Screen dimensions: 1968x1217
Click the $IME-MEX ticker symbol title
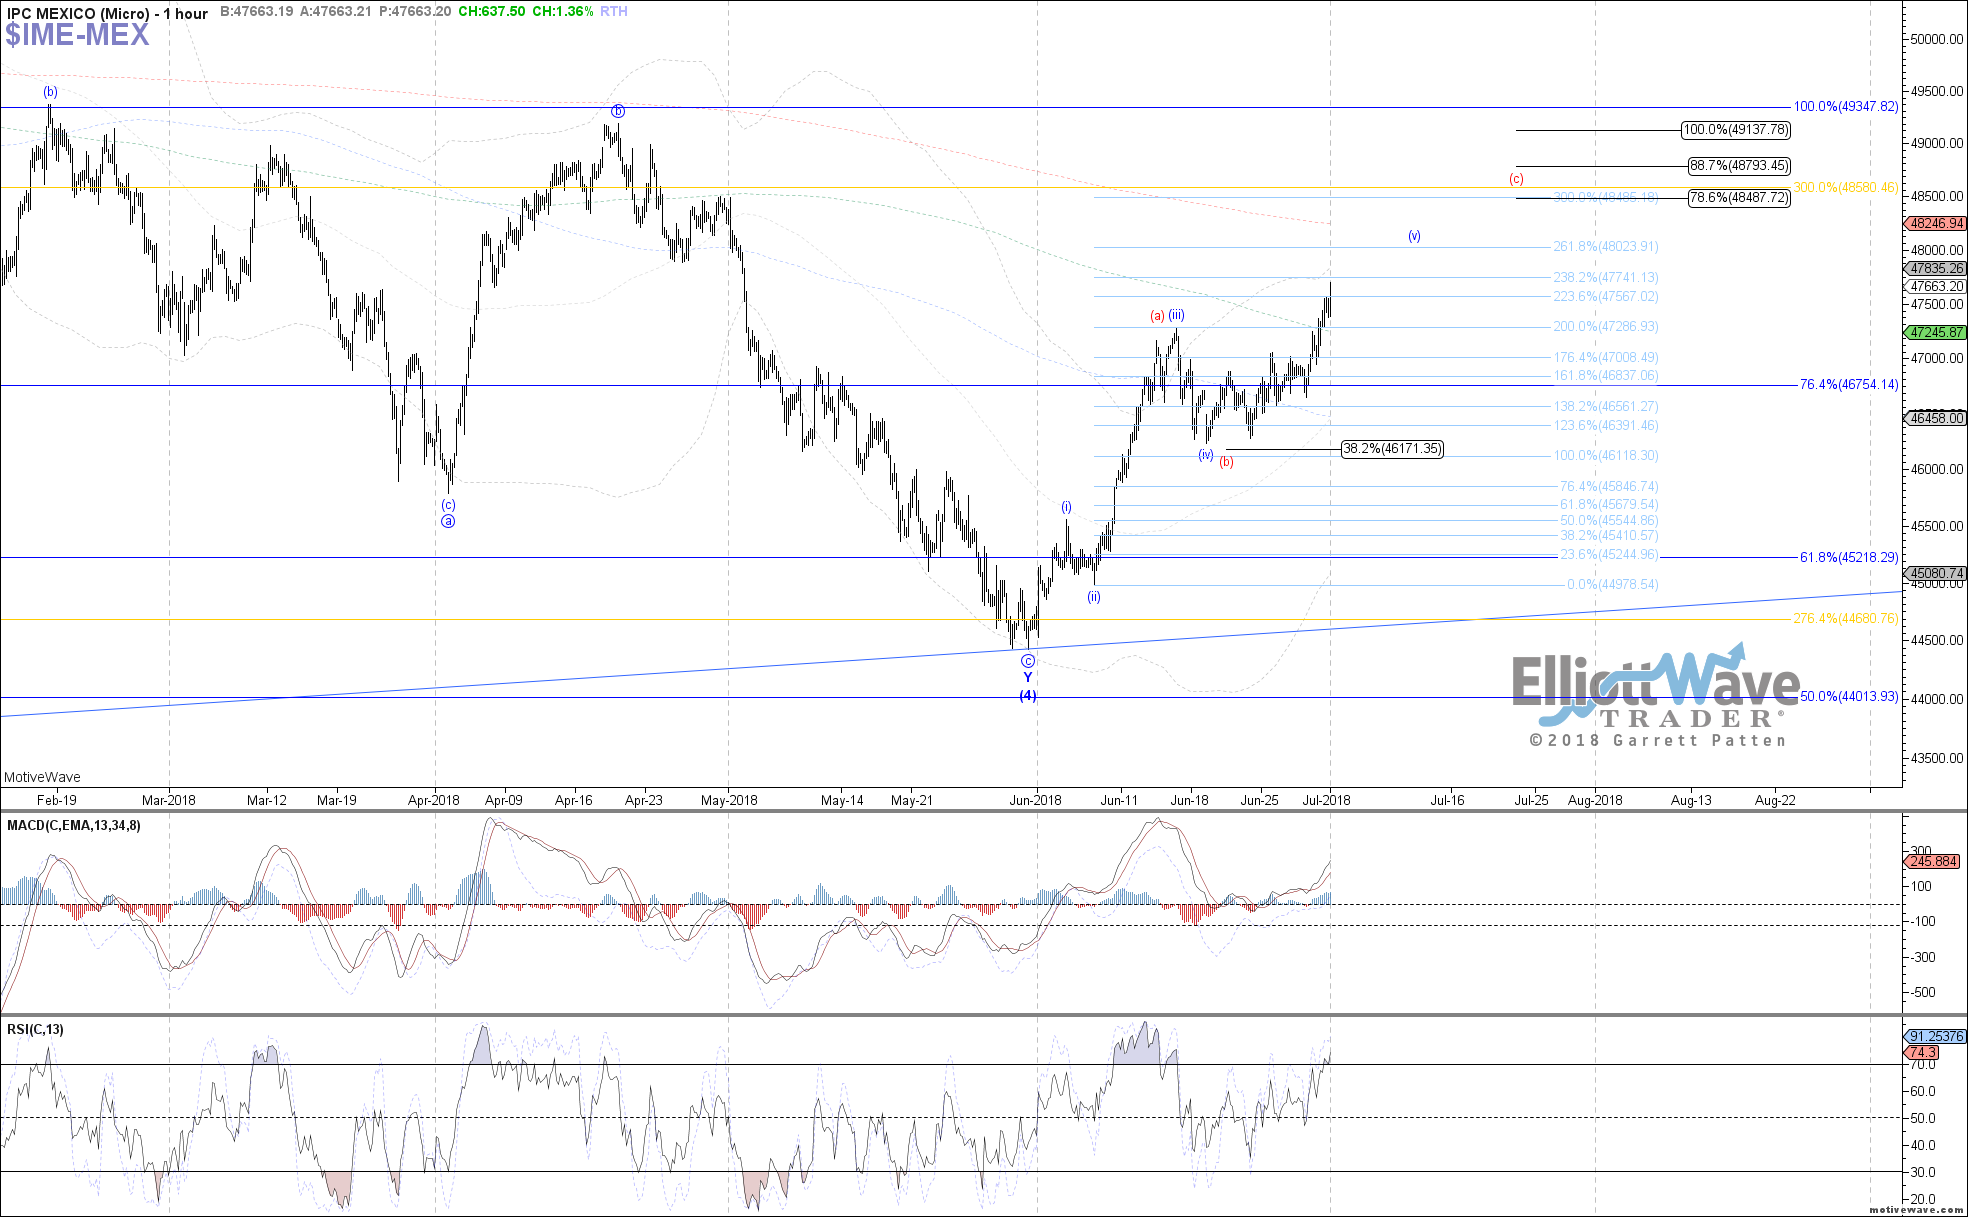(x=77, y=36)
